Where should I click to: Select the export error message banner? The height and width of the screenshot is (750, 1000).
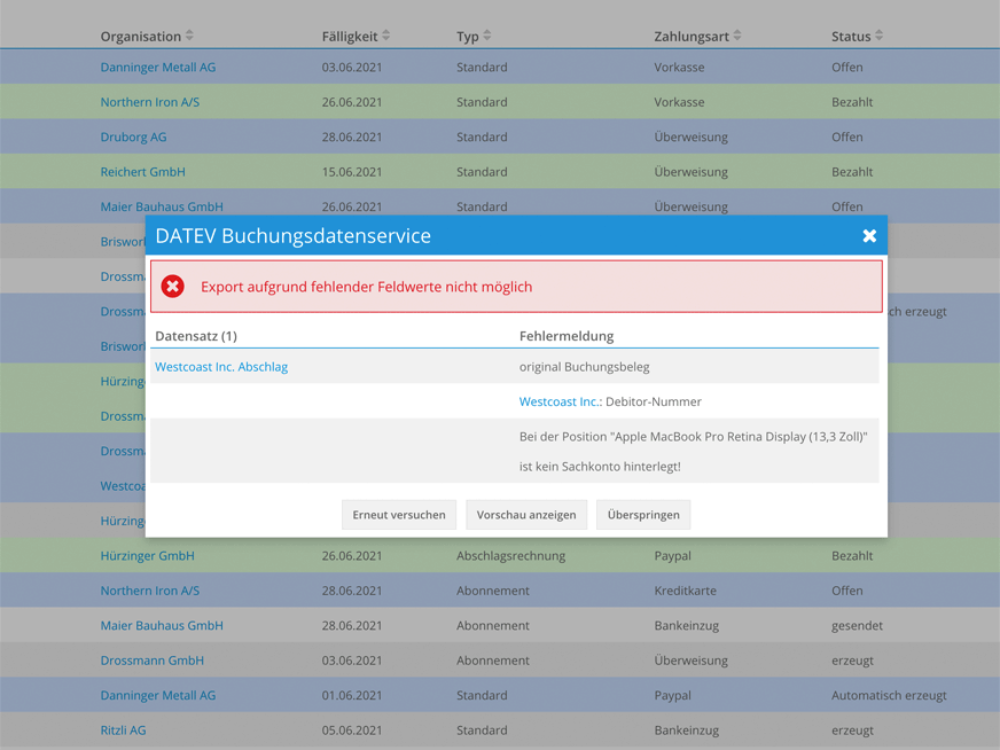(x=516, y=287)
